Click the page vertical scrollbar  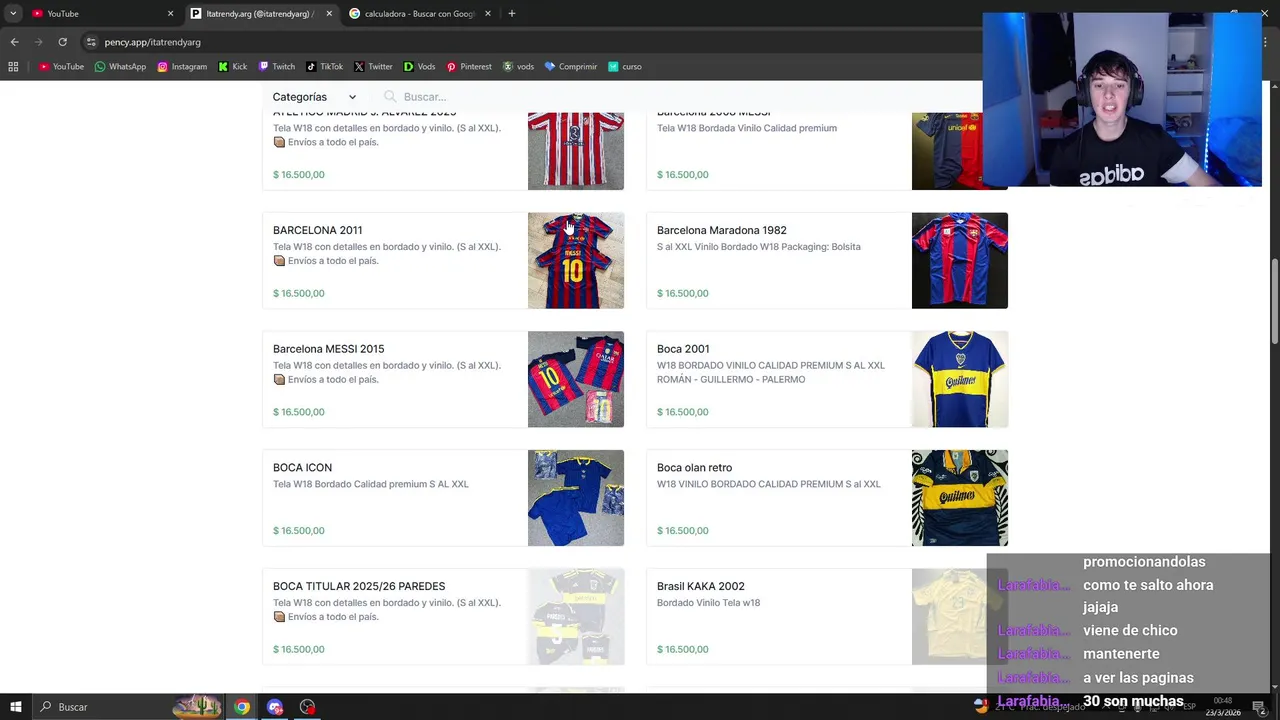pos(1274,300)
